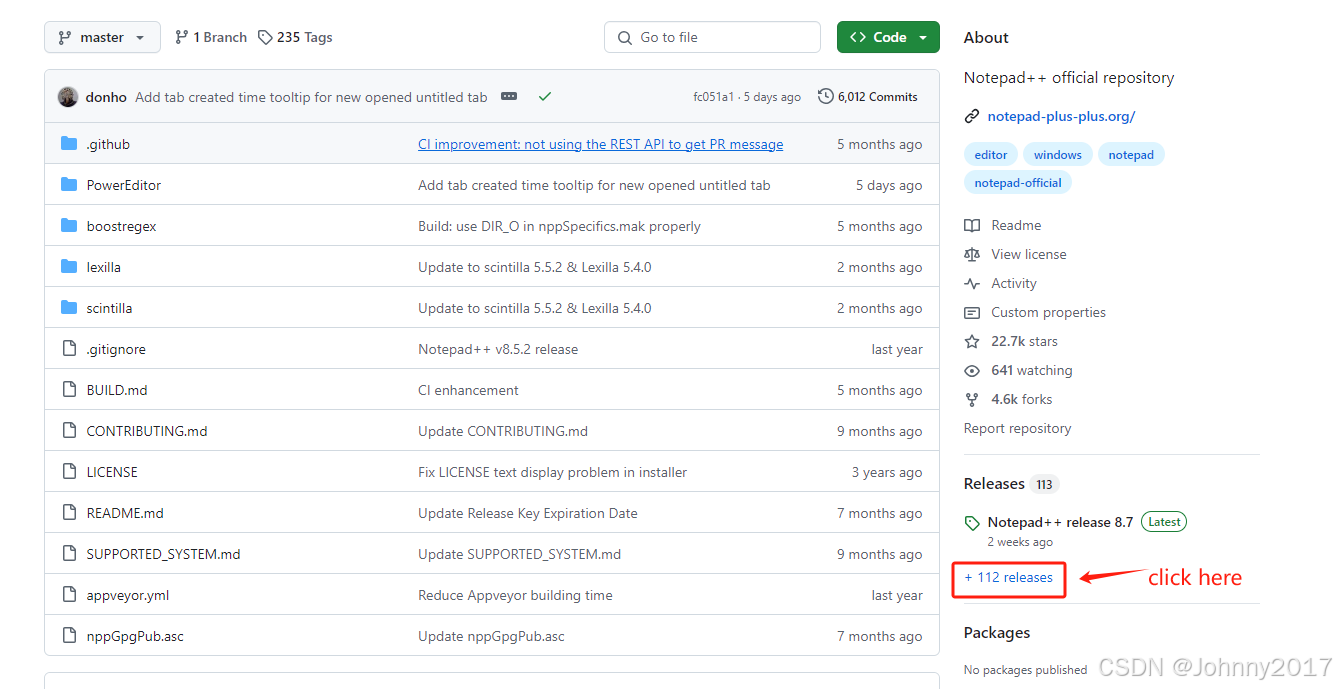Open donho's profile username link
Viewport: 1337px width, 689px height.
(106, 97)
